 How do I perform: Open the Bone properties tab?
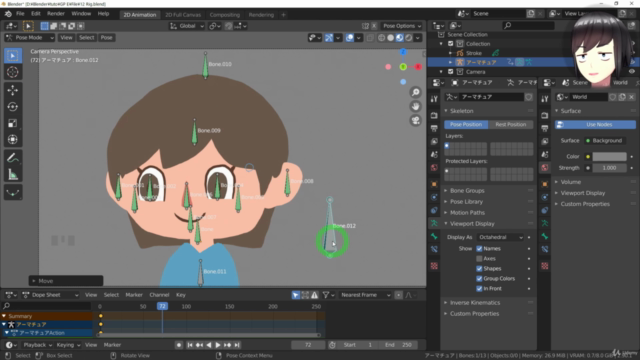(434, 236)
